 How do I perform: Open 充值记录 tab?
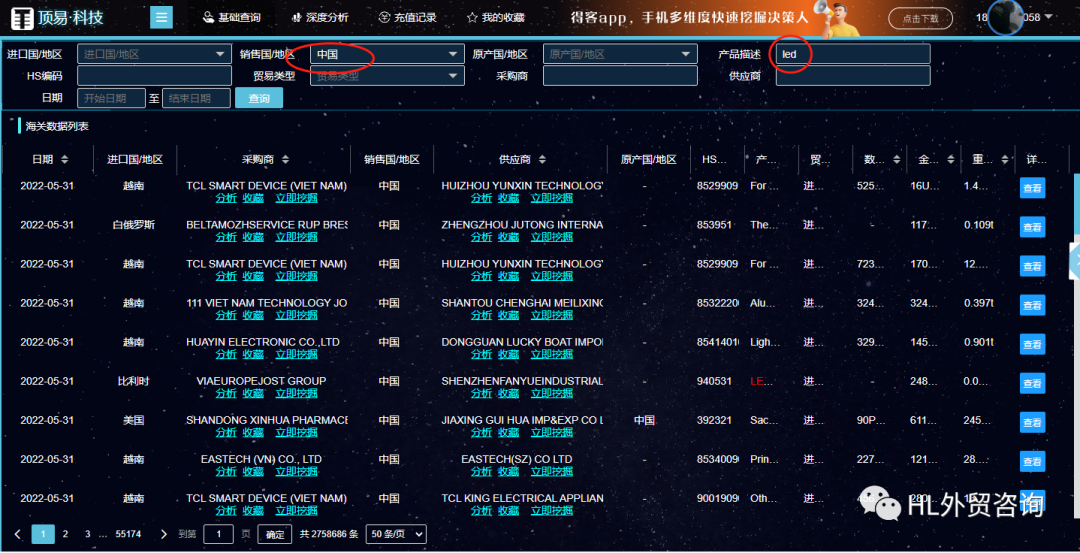[408, 17]
